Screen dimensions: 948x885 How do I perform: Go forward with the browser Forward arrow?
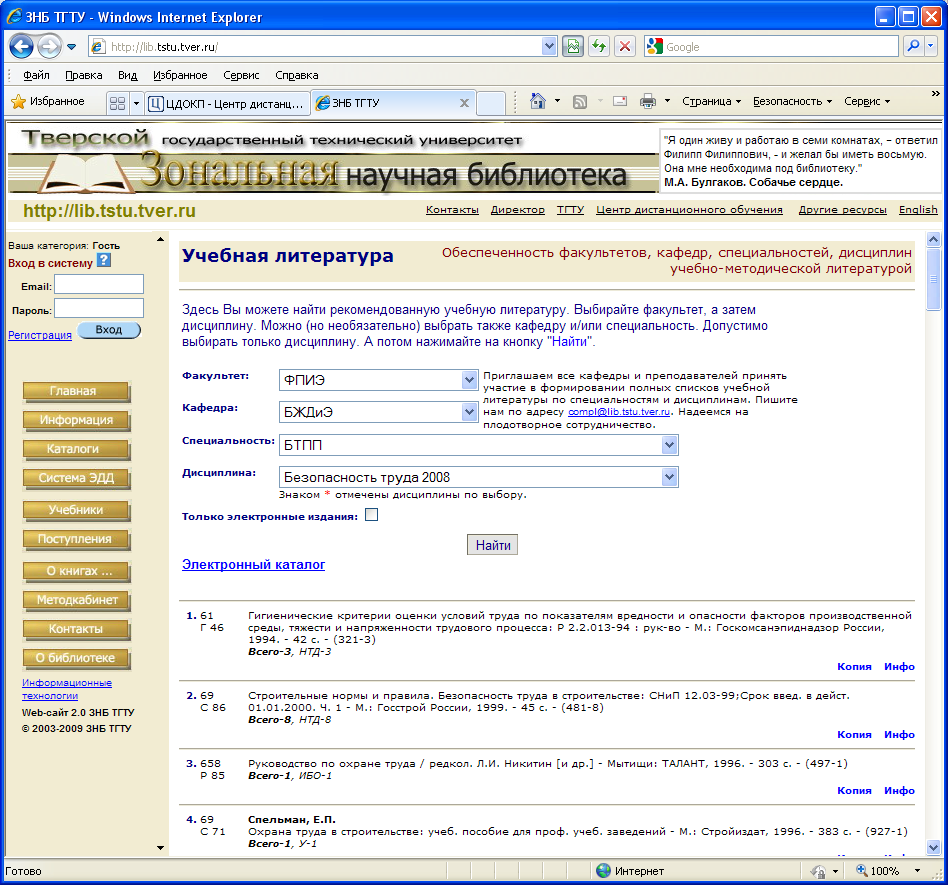(49, 47)
